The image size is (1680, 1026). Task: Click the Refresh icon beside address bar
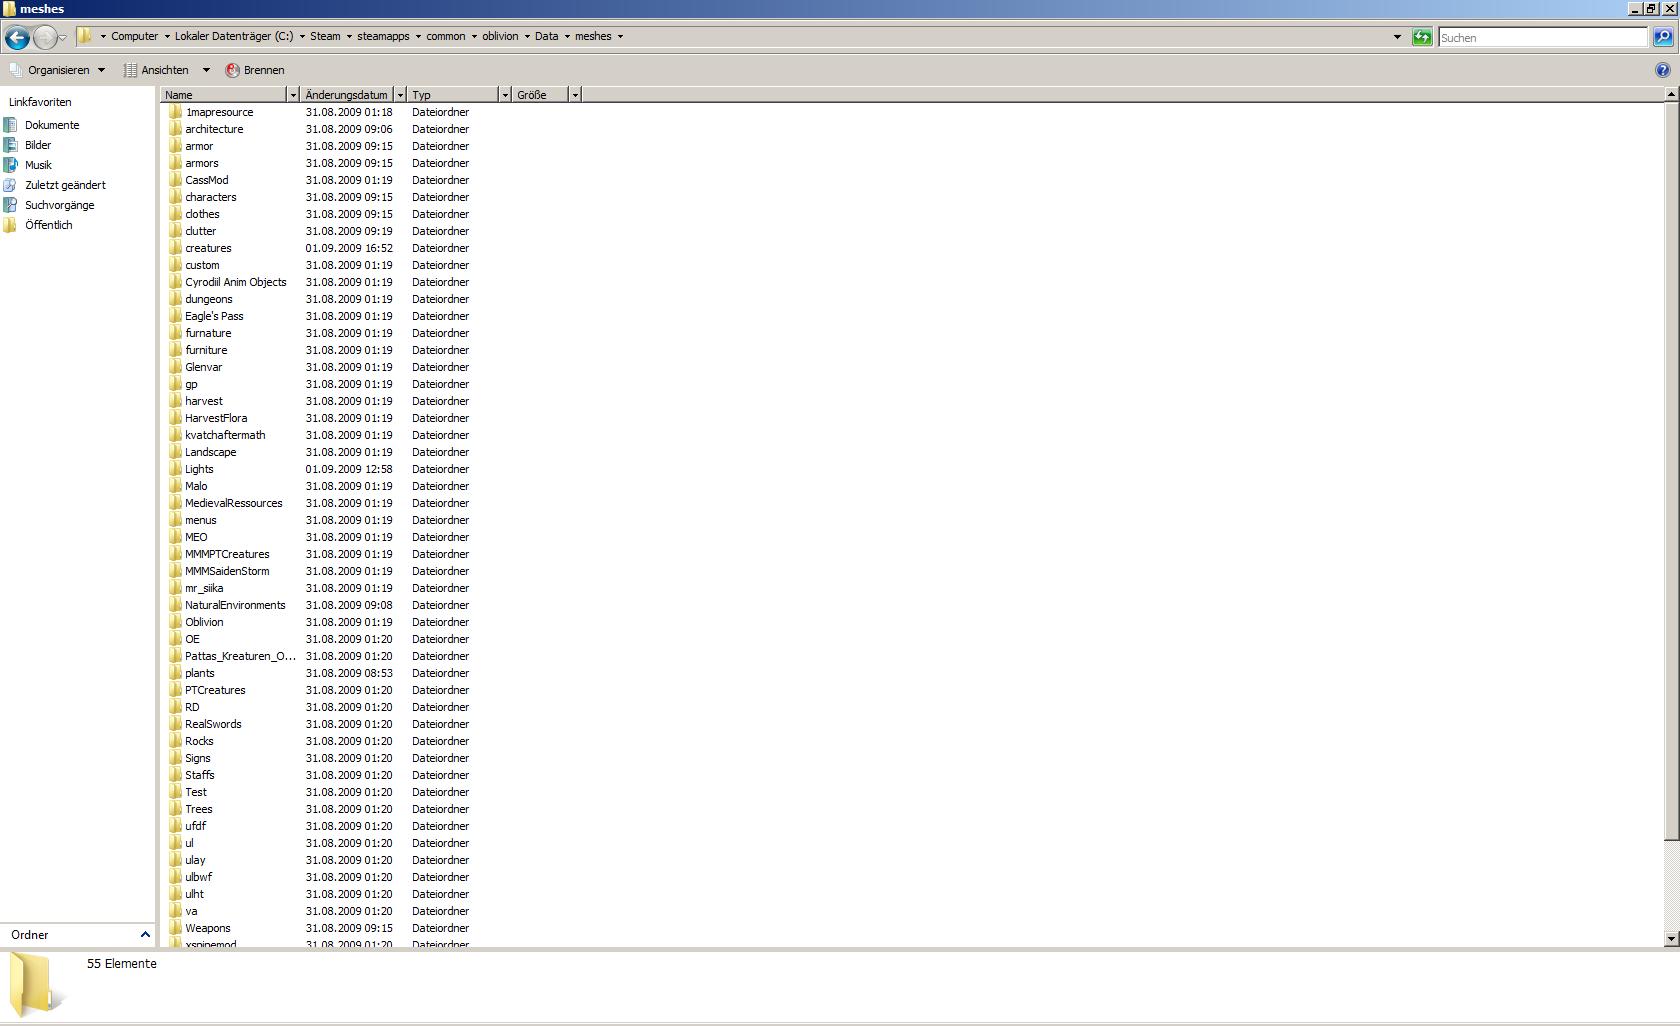tap(1421, 37)
